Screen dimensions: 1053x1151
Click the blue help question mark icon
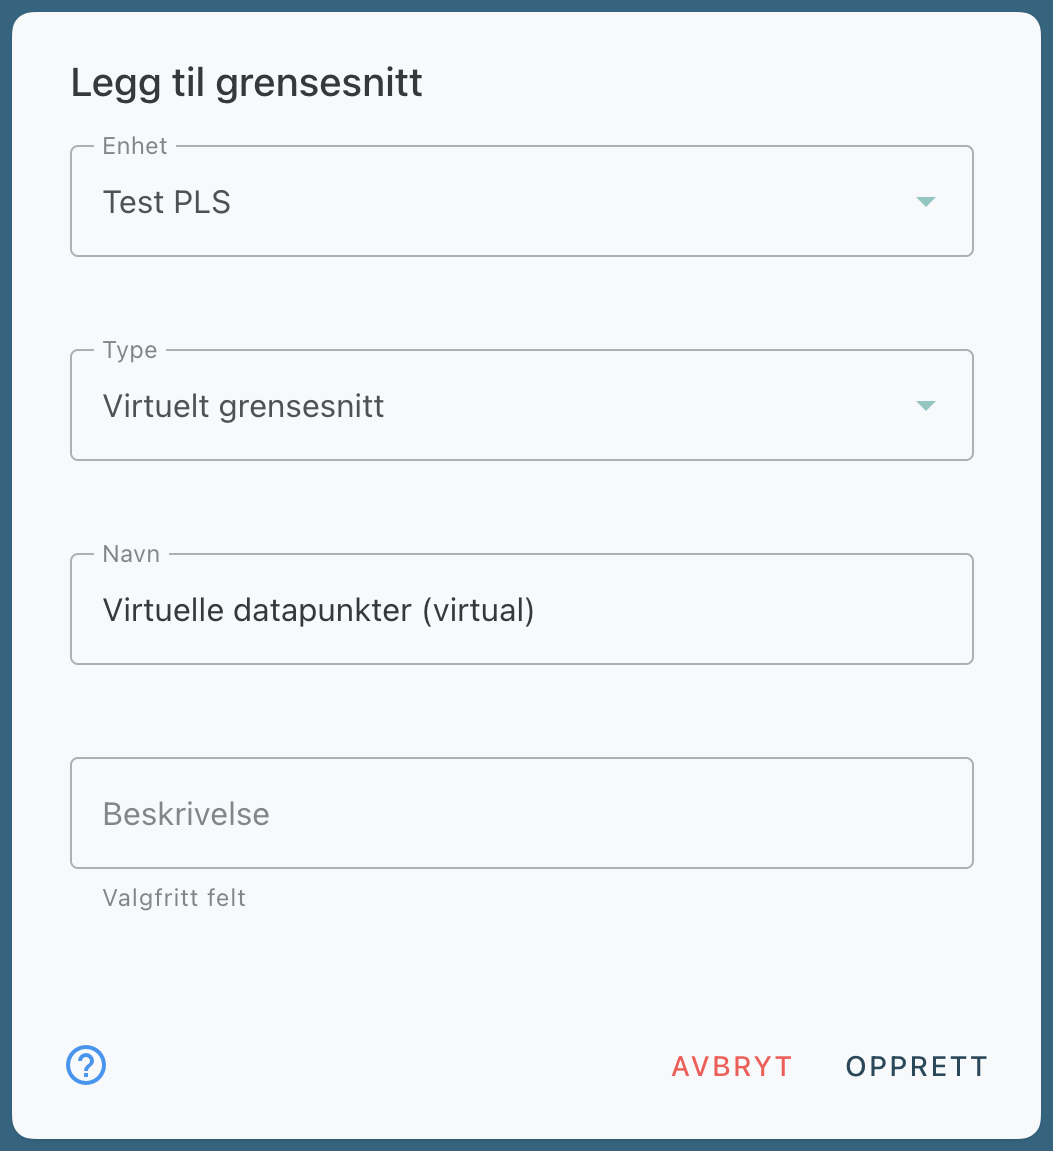click(x=86, y=1065)
